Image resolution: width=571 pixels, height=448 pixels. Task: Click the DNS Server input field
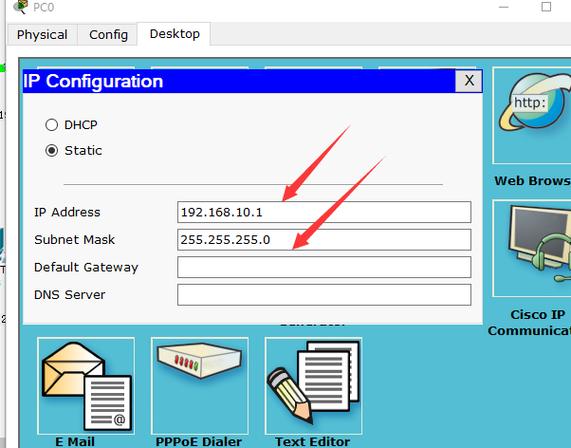tap(324, 295)
